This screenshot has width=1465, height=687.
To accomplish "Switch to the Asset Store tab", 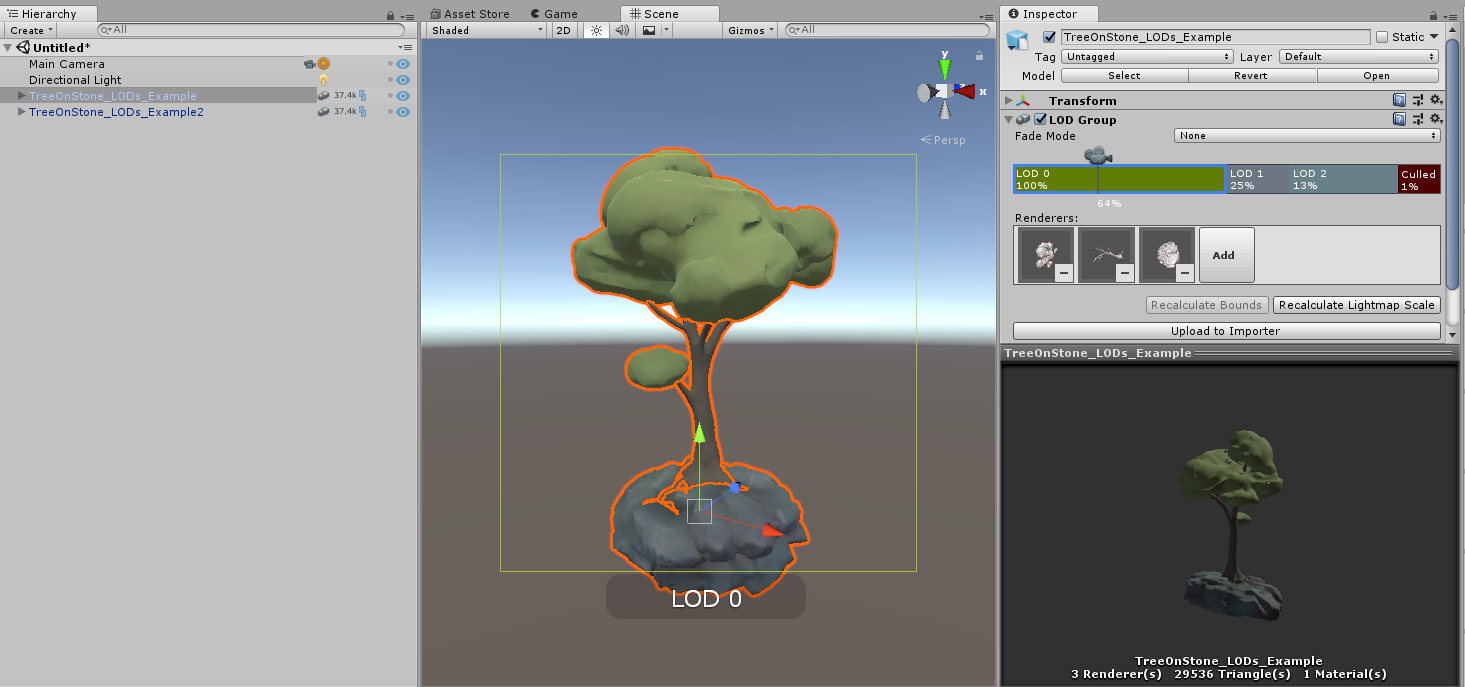I will [469, 14].
